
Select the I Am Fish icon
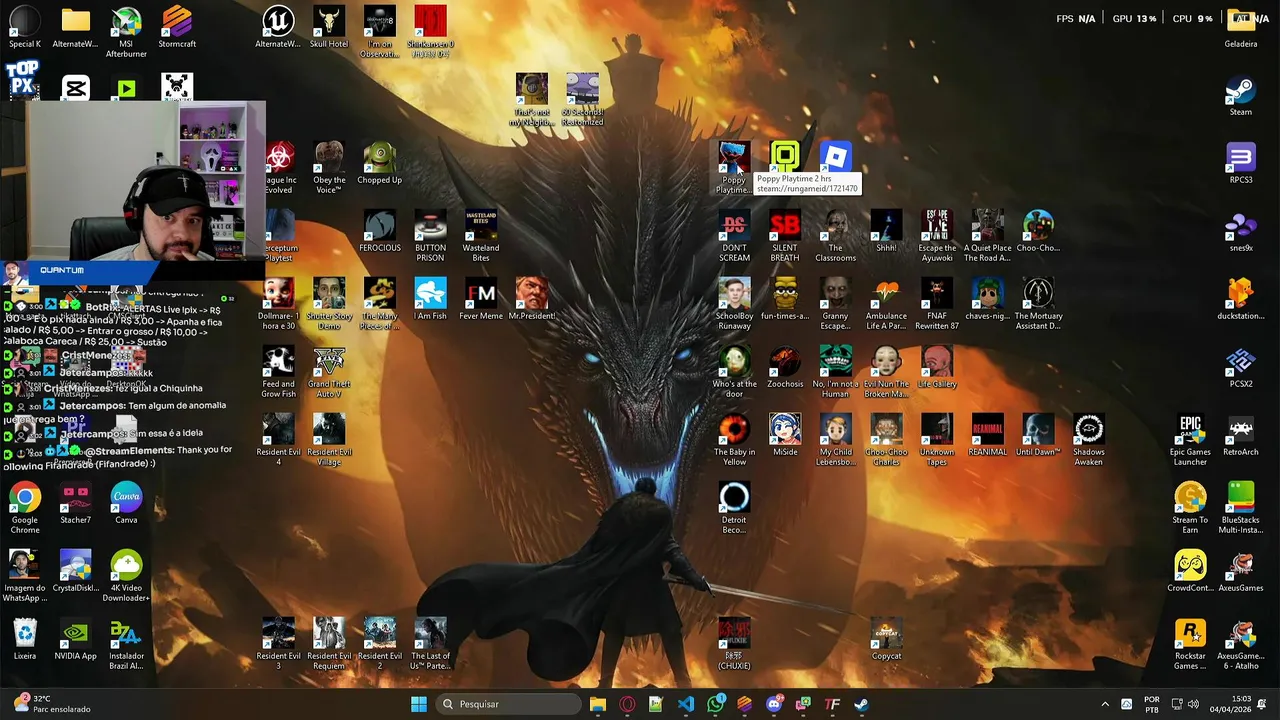pyautogui.click(x=430, y=300)
